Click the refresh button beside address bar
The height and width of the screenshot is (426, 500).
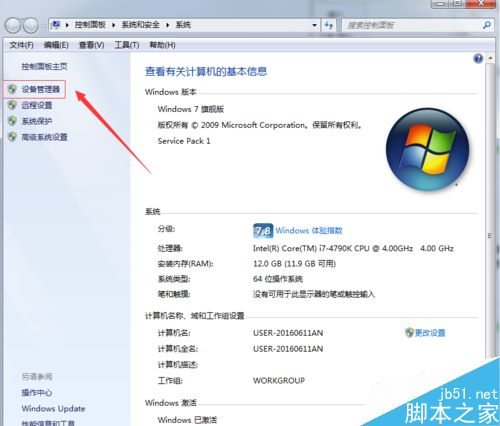[x=329, y=25]
